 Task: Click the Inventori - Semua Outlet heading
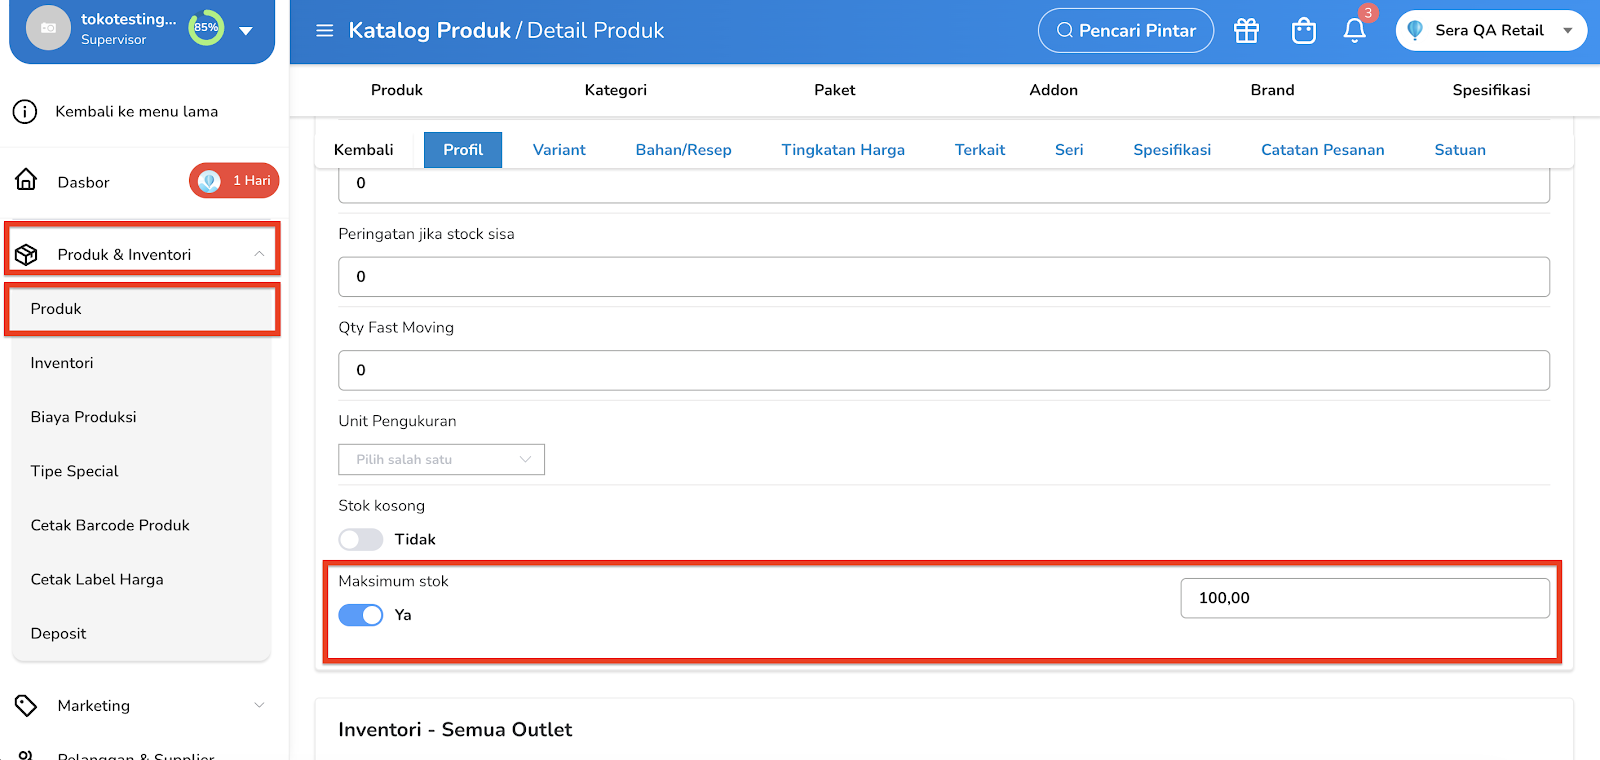(455, 730)
